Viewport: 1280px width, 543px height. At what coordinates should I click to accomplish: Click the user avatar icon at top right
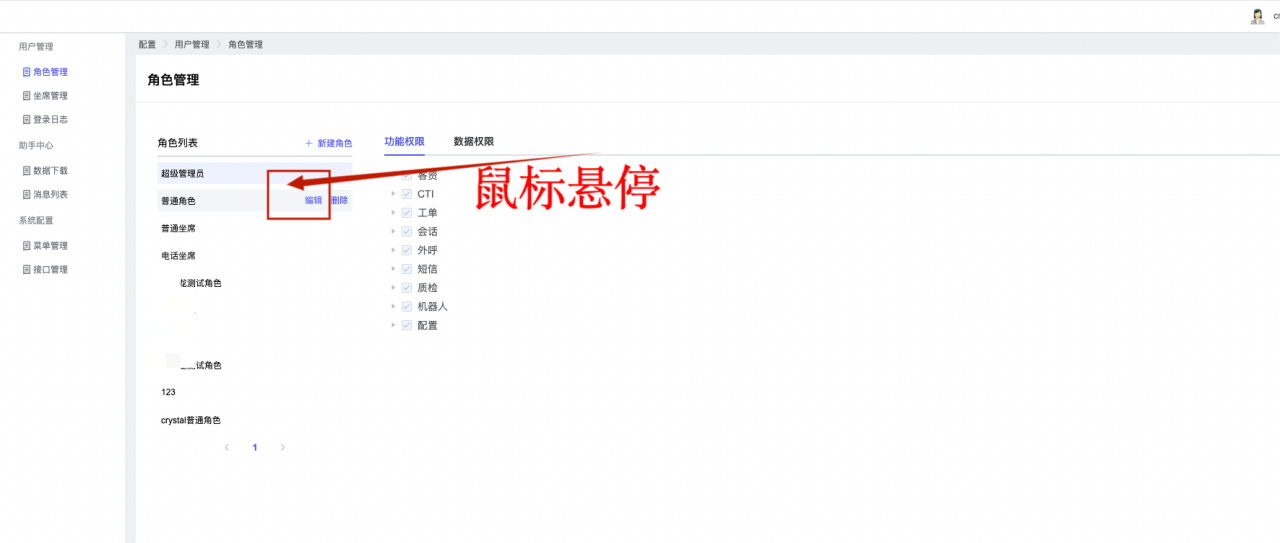pos(1258,16)
